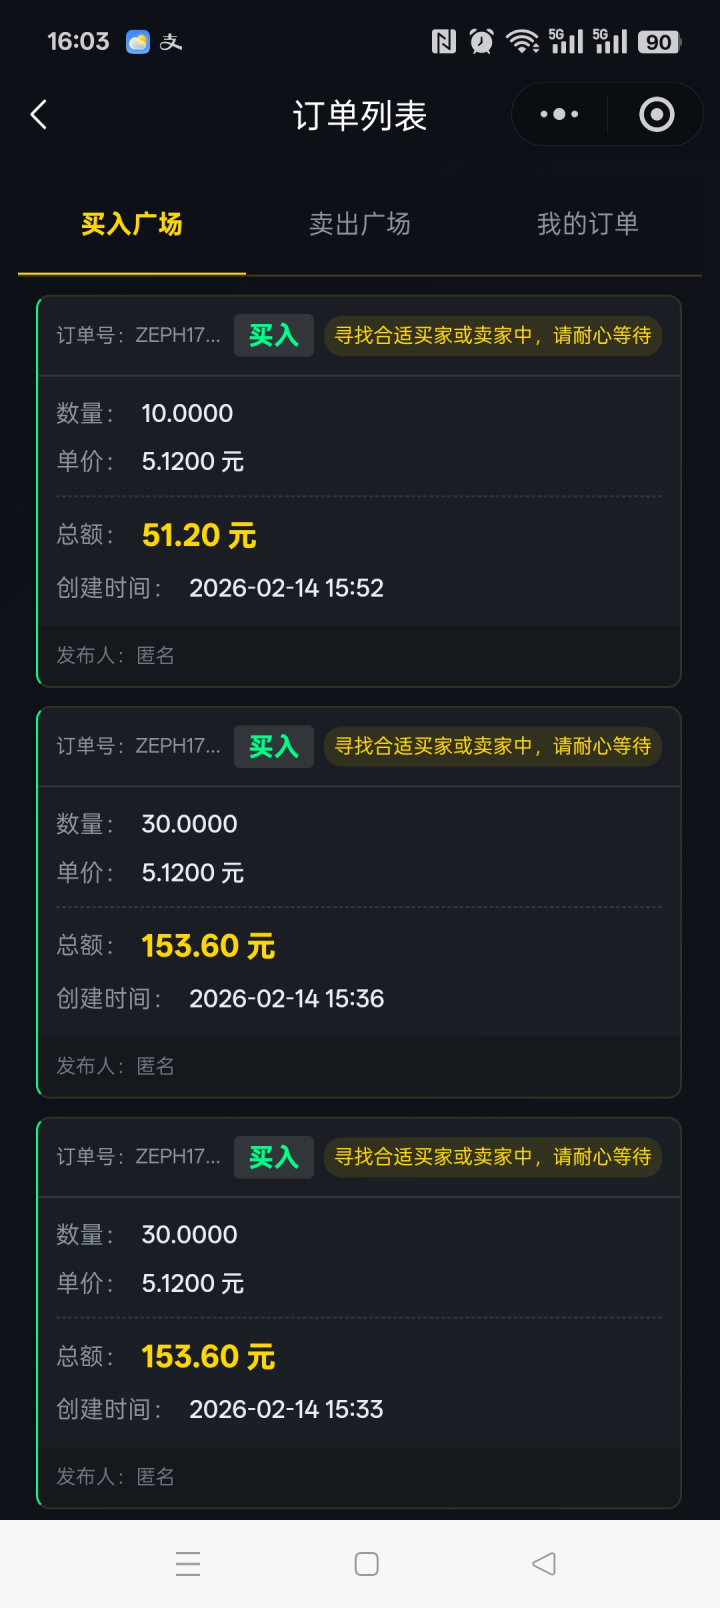The width and height of the screenshot is (720, 1608).
Task: Switch to the 我的订单 tab
Action: tap(587, 224)
